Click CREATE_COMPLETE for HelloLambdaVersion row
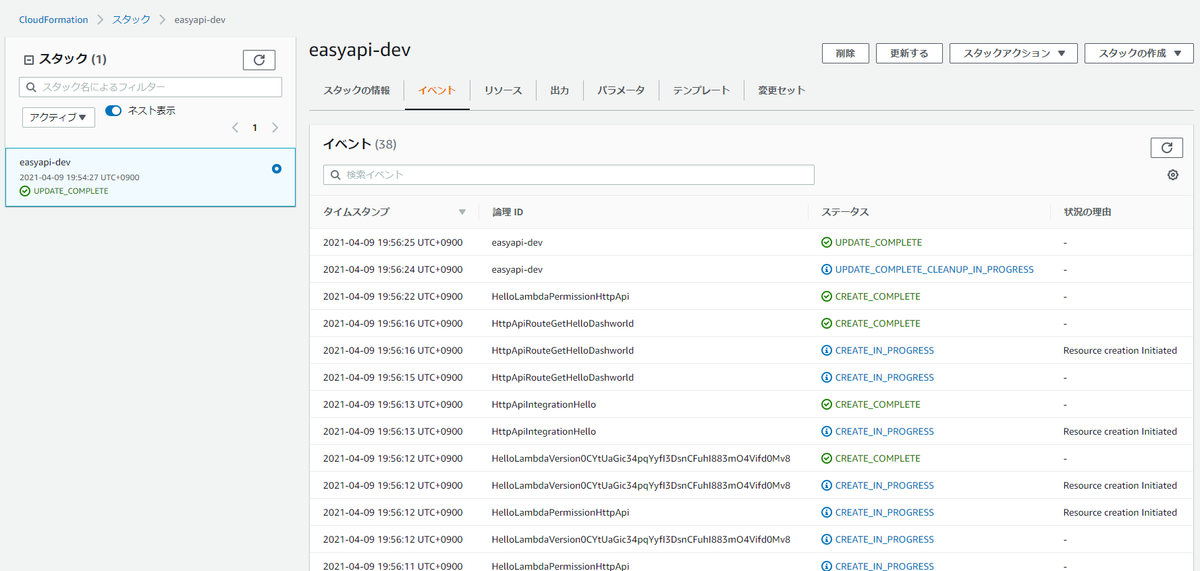The width and height of the screenshot is (1200, 571). coord(877,459)
